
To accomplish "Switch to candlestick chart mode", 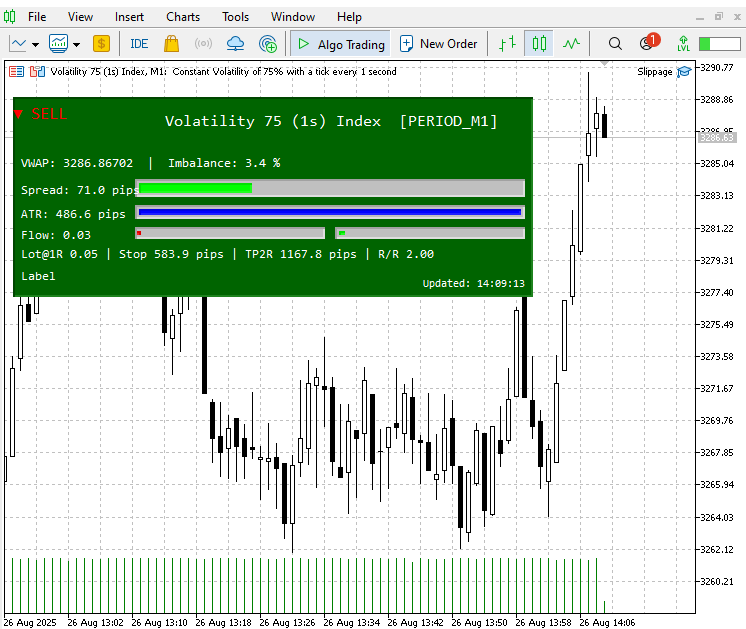I will tap(539, 44).
